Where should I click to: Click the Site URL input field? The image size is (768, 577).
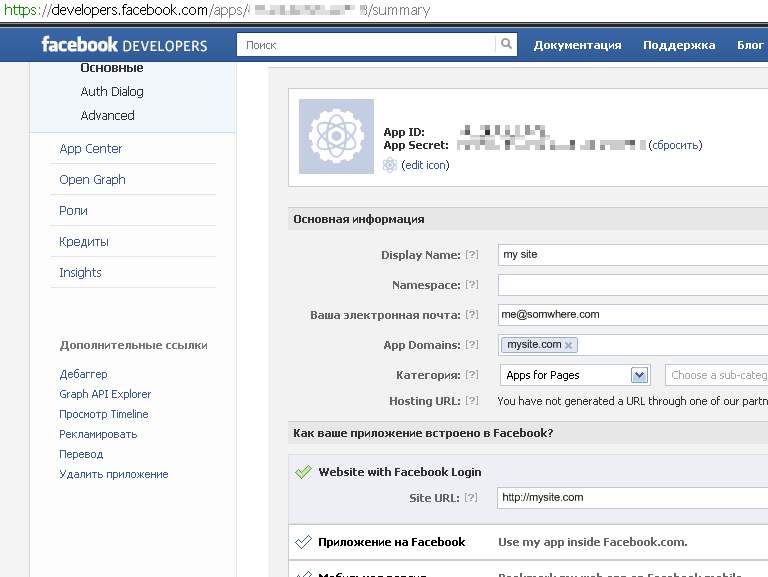pos(632,498)
